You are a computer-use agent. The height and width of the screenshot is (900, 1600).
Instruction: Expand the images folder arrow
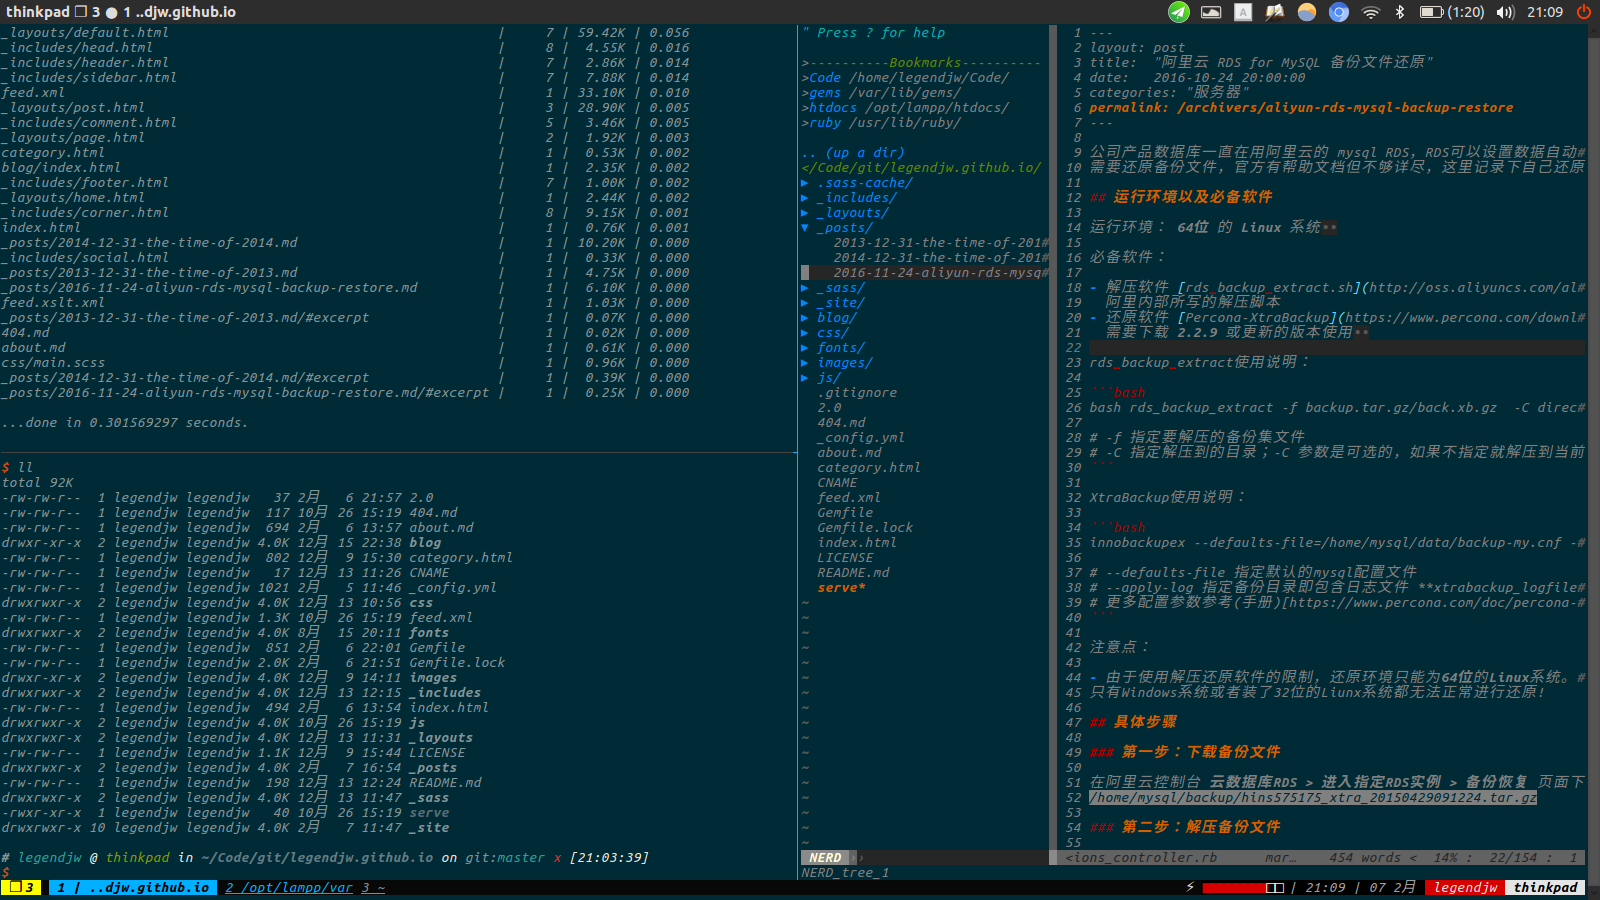(805, 363)
